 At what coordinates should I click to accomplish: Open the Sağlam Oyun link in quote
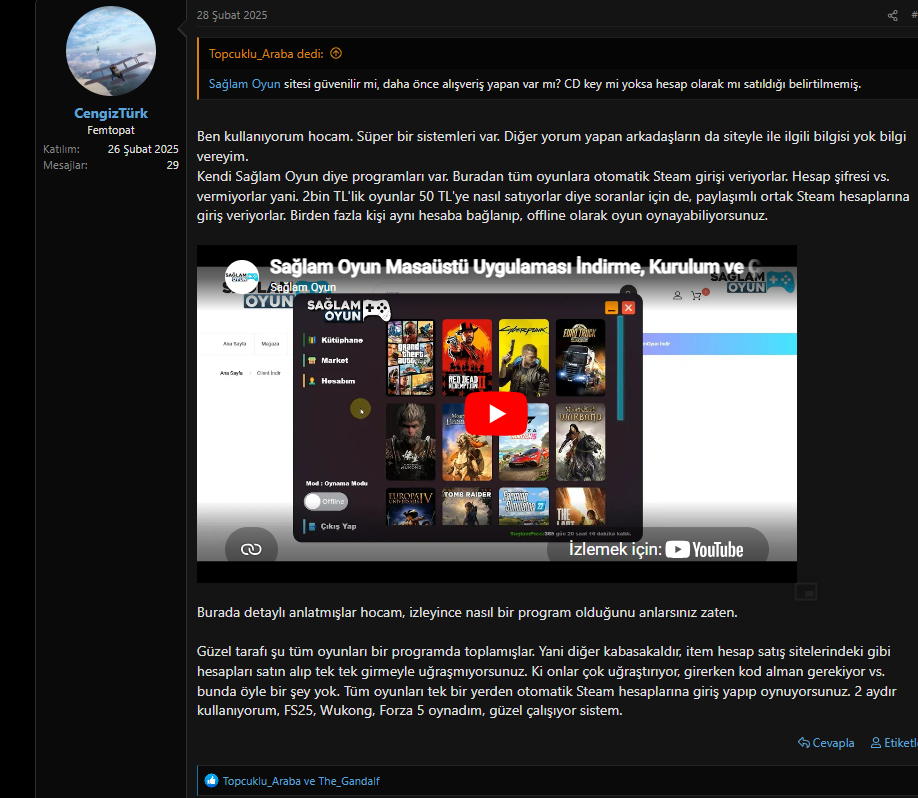pyautogui.click(x=244, y=84)
